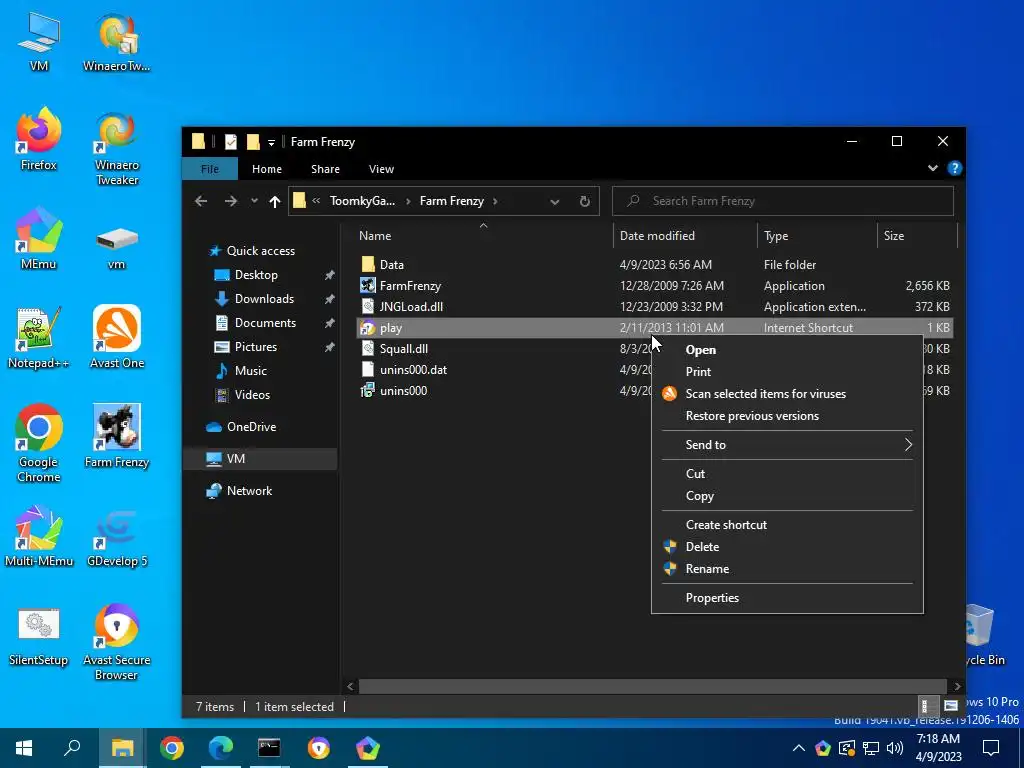Switch to the View ribbon tab
The width and height of the screenshot is (1024, 768).
(381, 169)
